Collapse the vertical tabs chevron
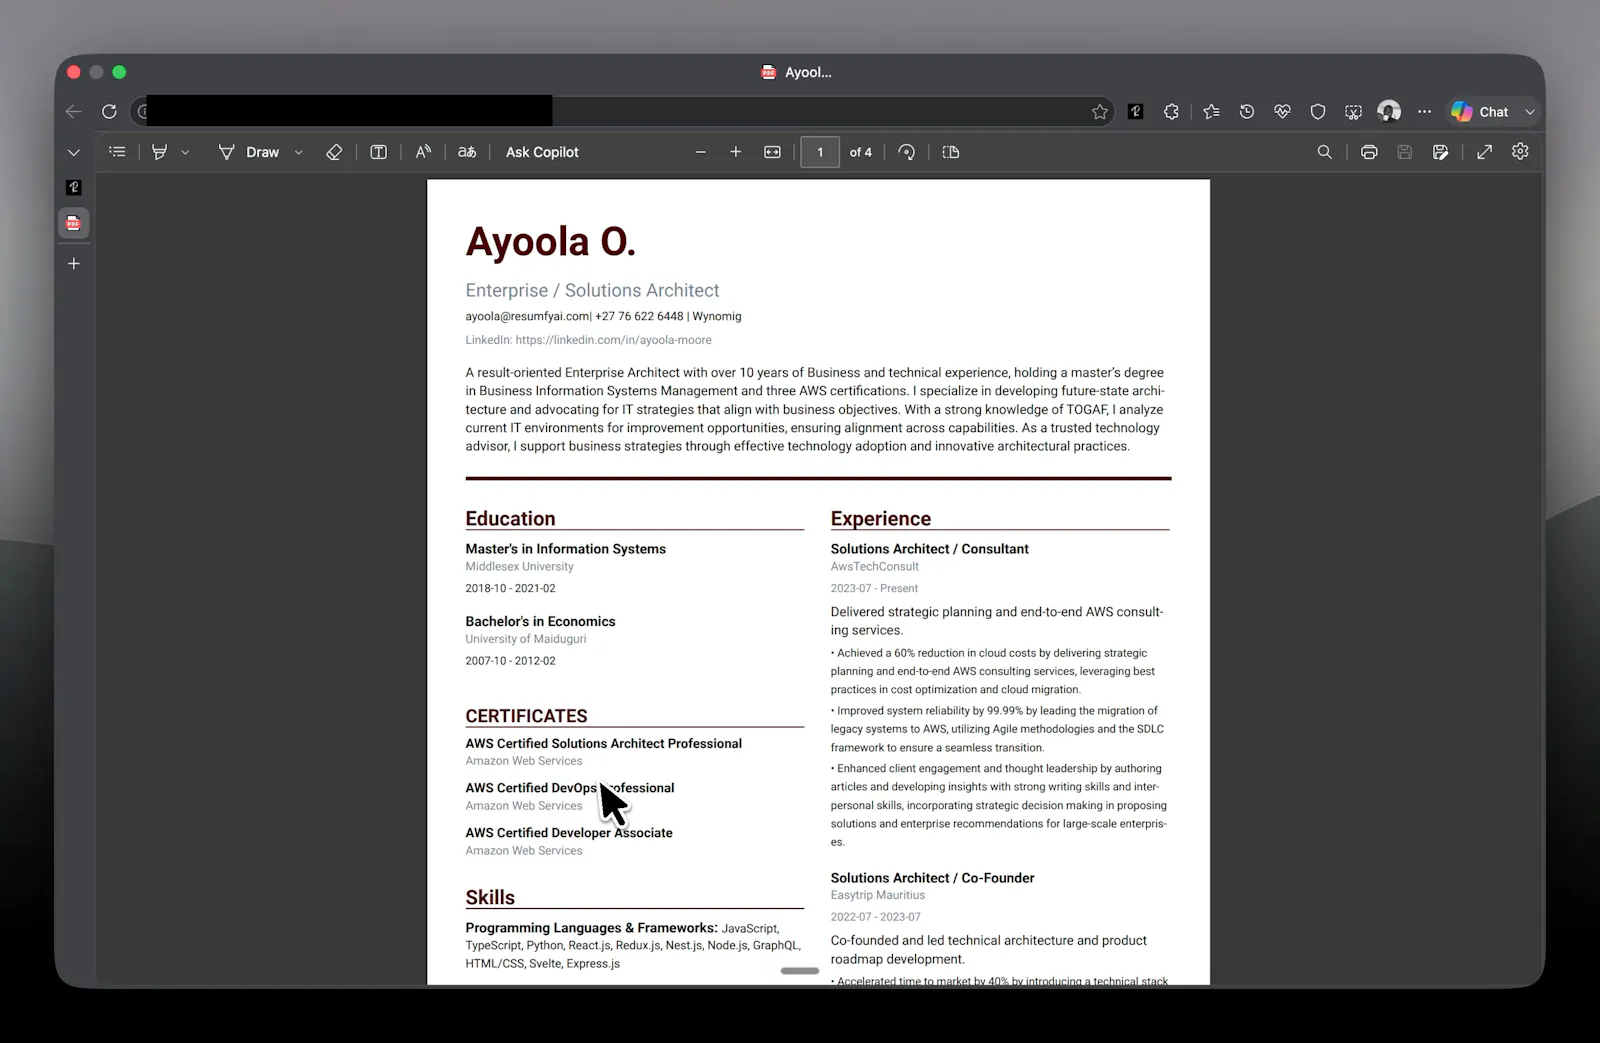This screenshot has width=1600, height=1043. [x=73, y=153]
